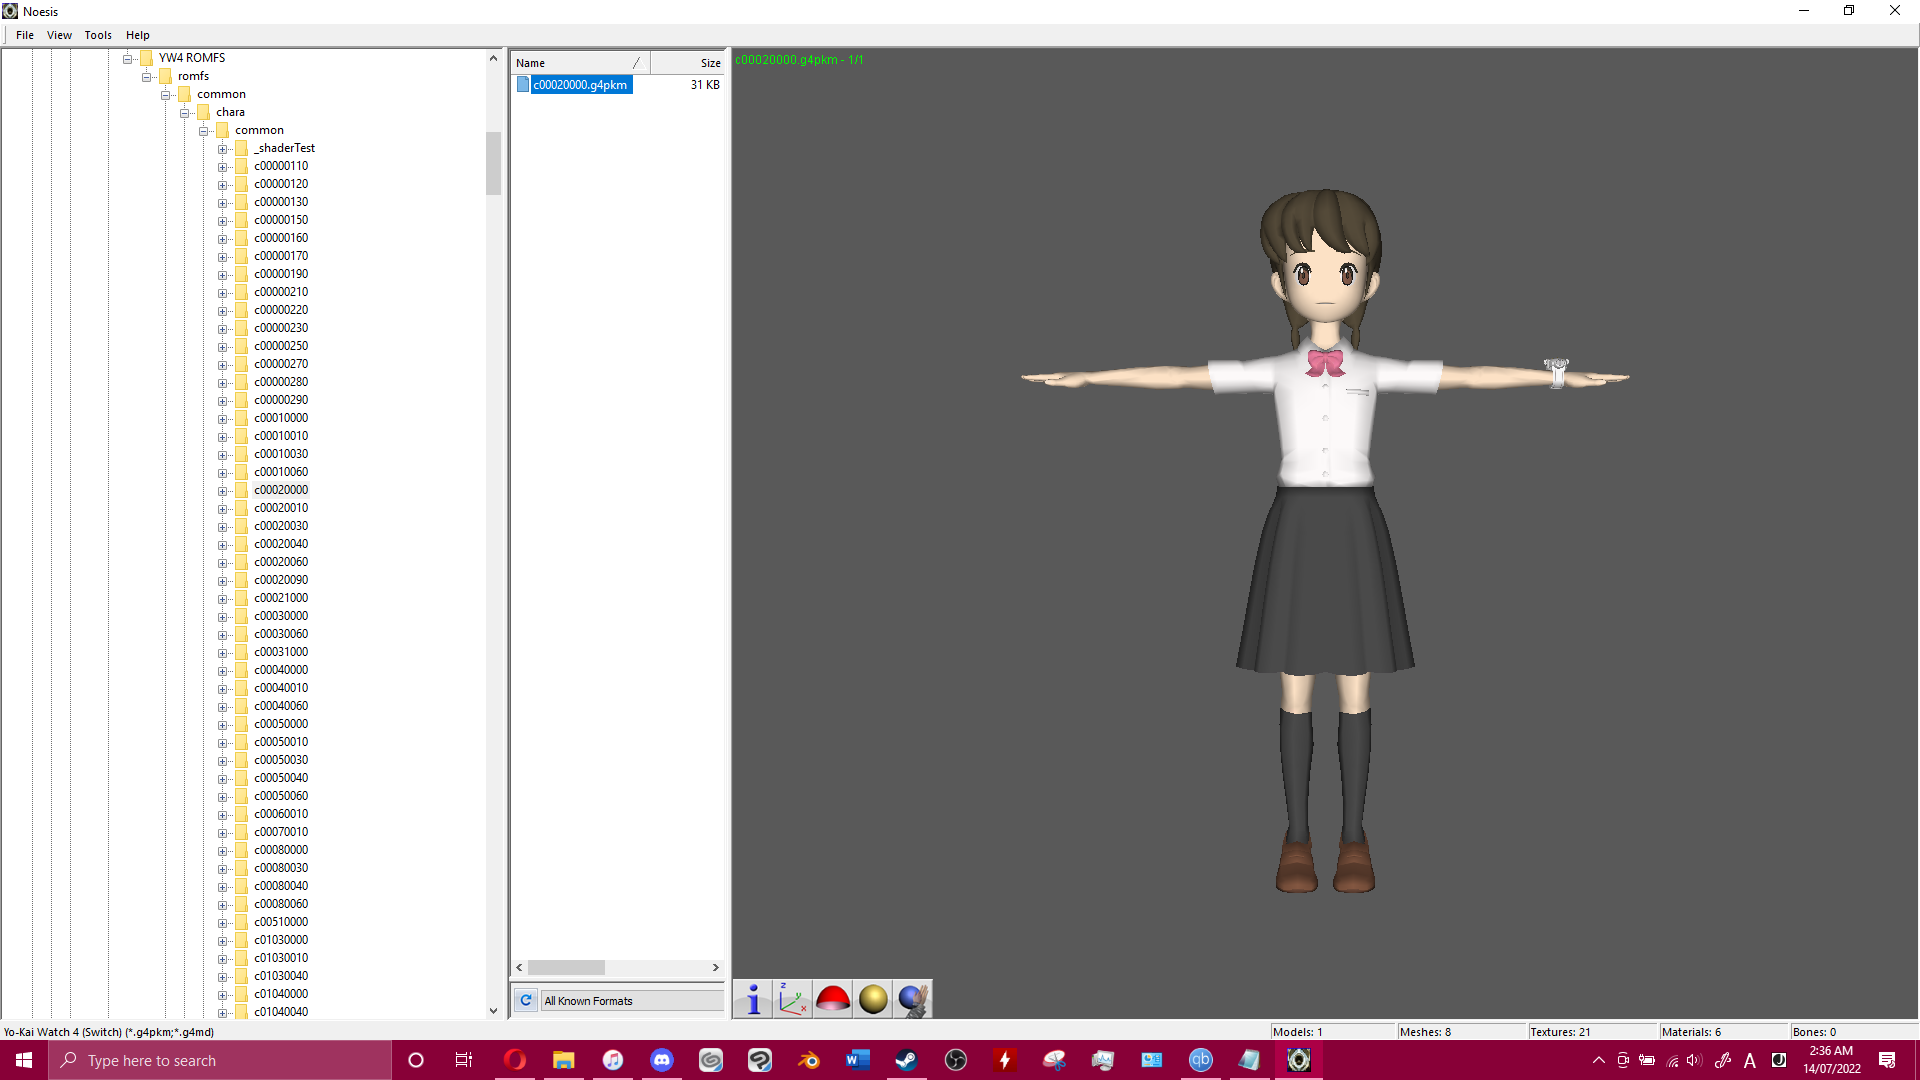Click the Cortana circle icon
The image size is (1920, 1080).
(416, 1060)
